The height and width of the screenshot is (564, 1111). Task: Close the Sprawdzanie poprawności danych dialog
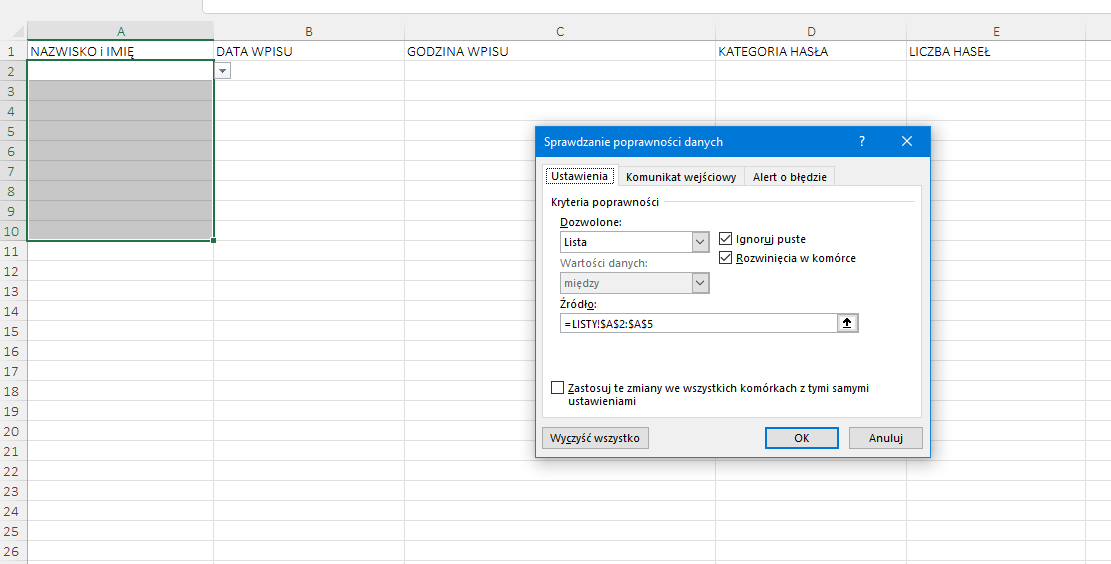click(x=907, y=142)
